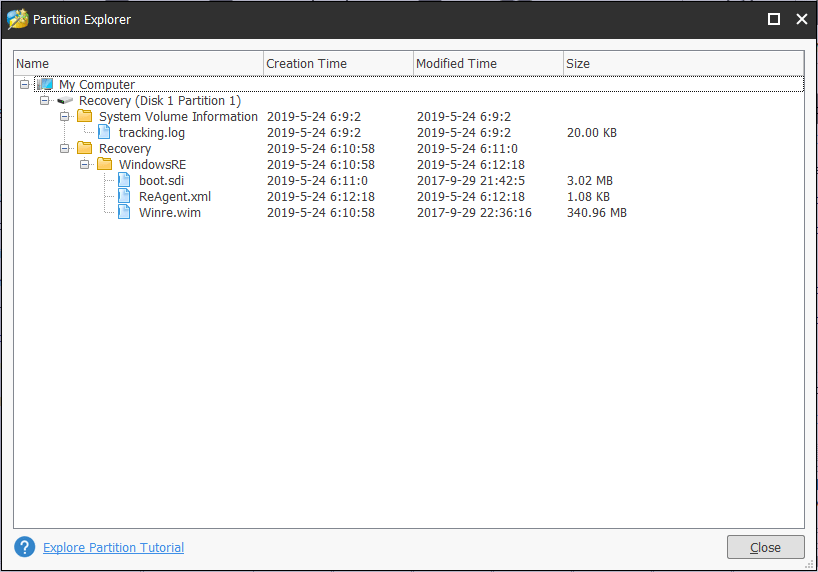Sort by the Creation Time column header
This screenshot has height=572, width=818.
(x=339, y=63)
